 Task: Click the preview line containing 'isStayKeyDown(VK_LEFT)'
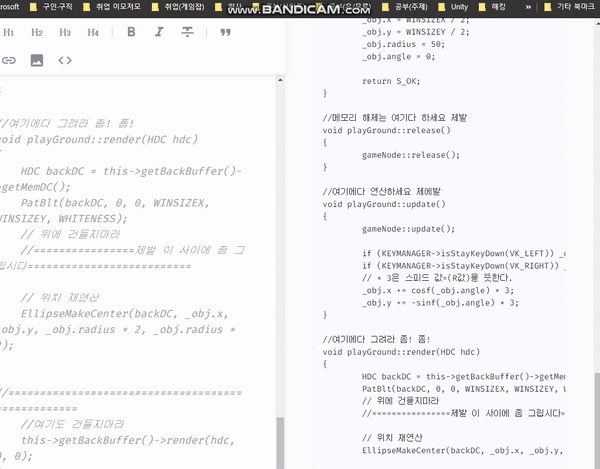click(464, 253)
